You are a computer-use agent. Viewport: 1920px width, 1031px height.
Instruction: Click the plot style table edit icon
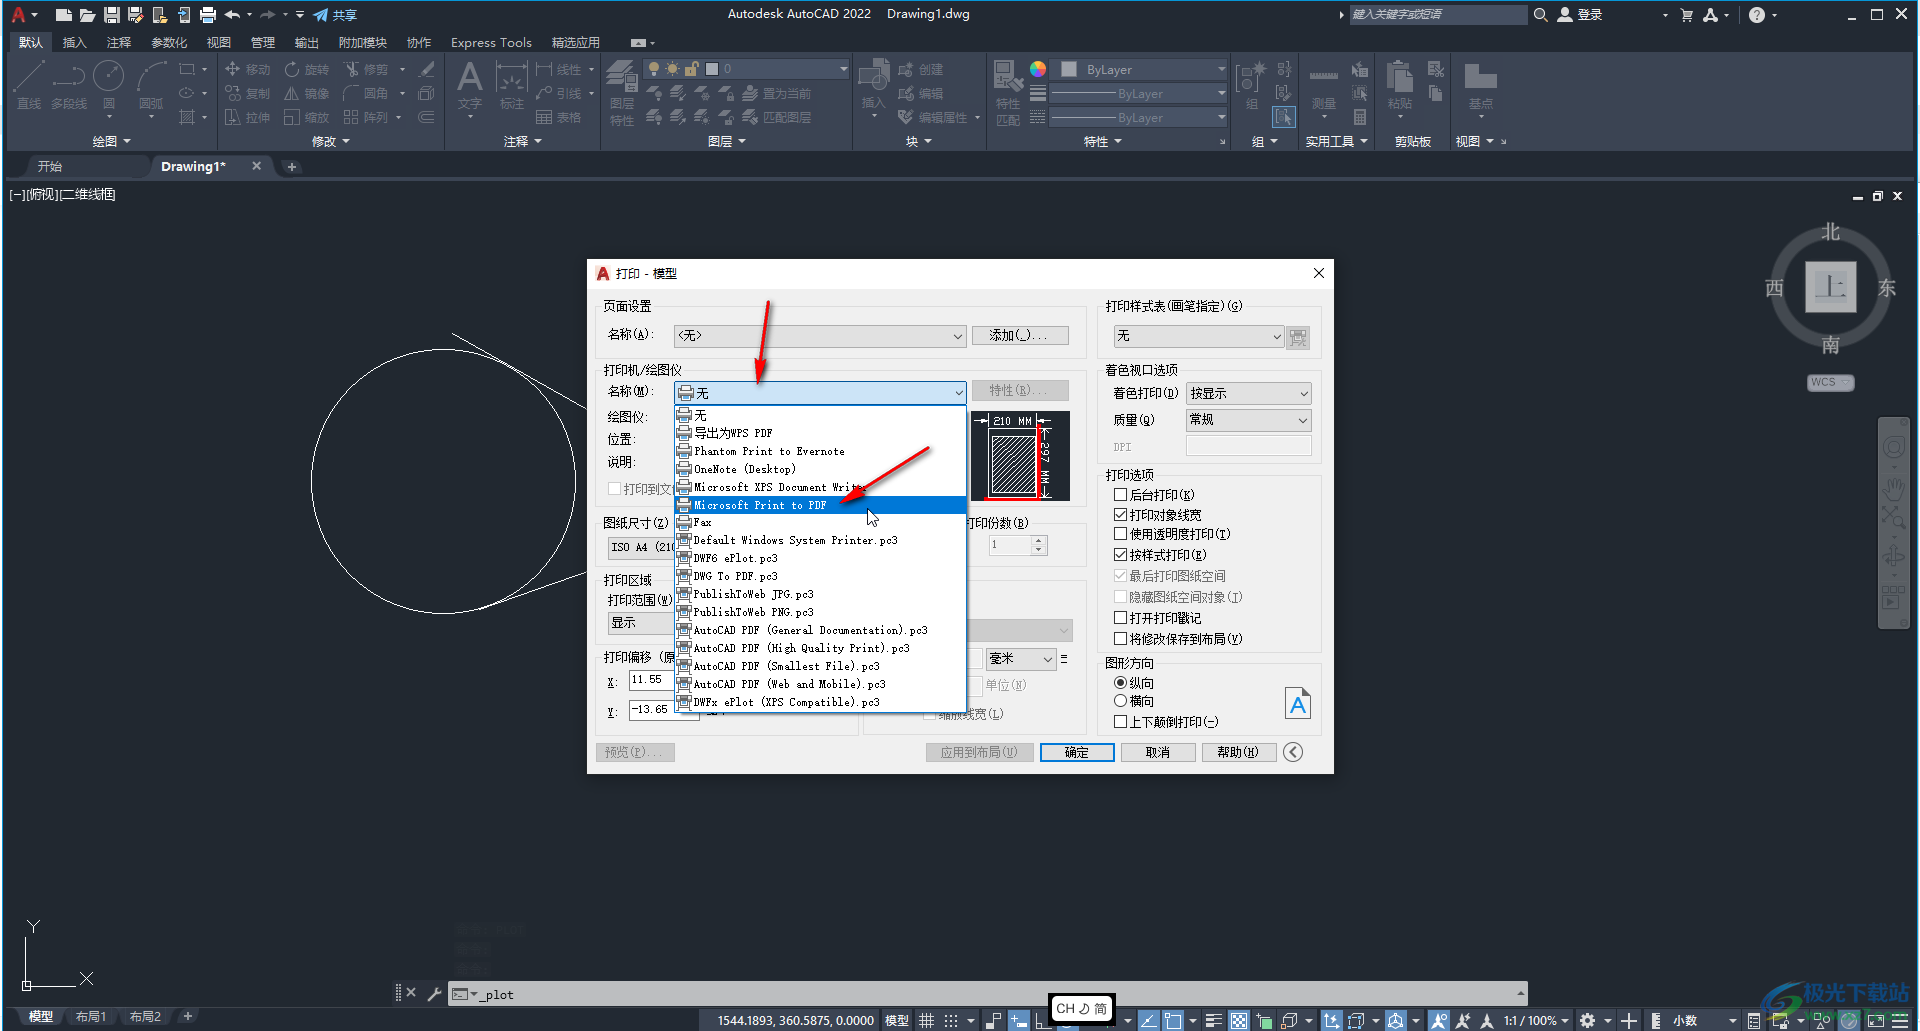(1298, 337)
